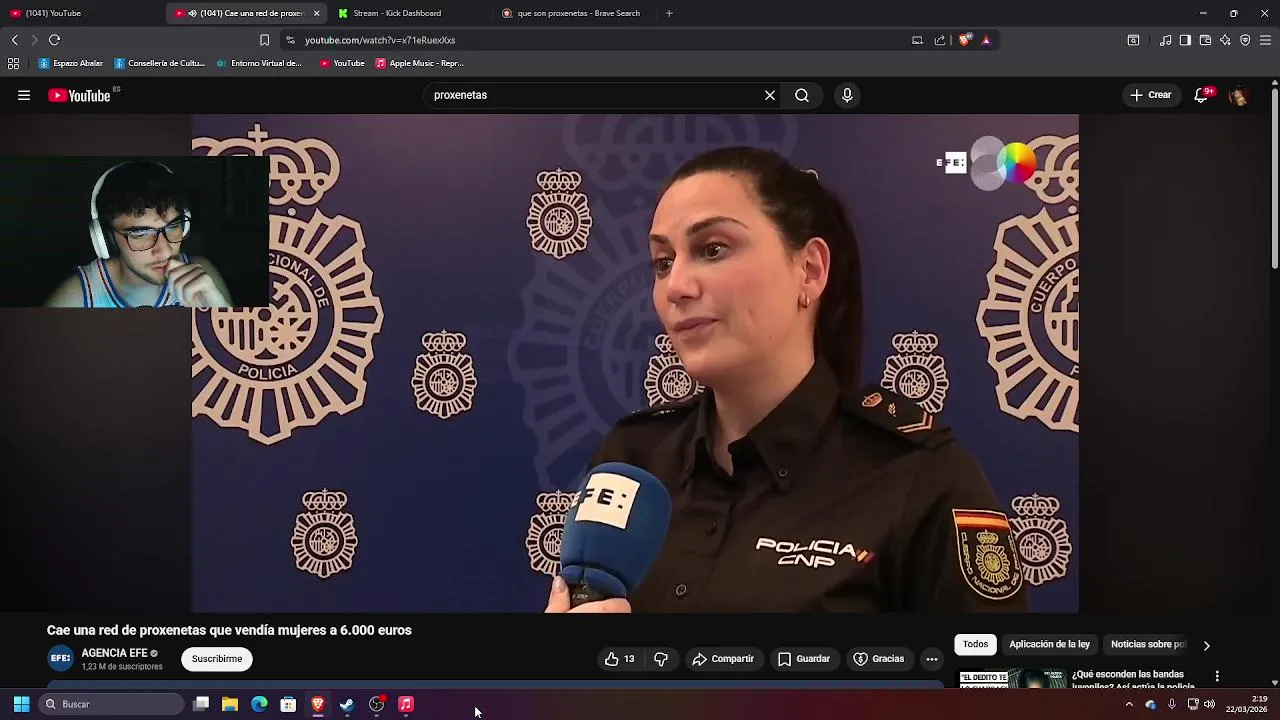
Task: Open Steam from the taskbar
Action: pos(347,704)
